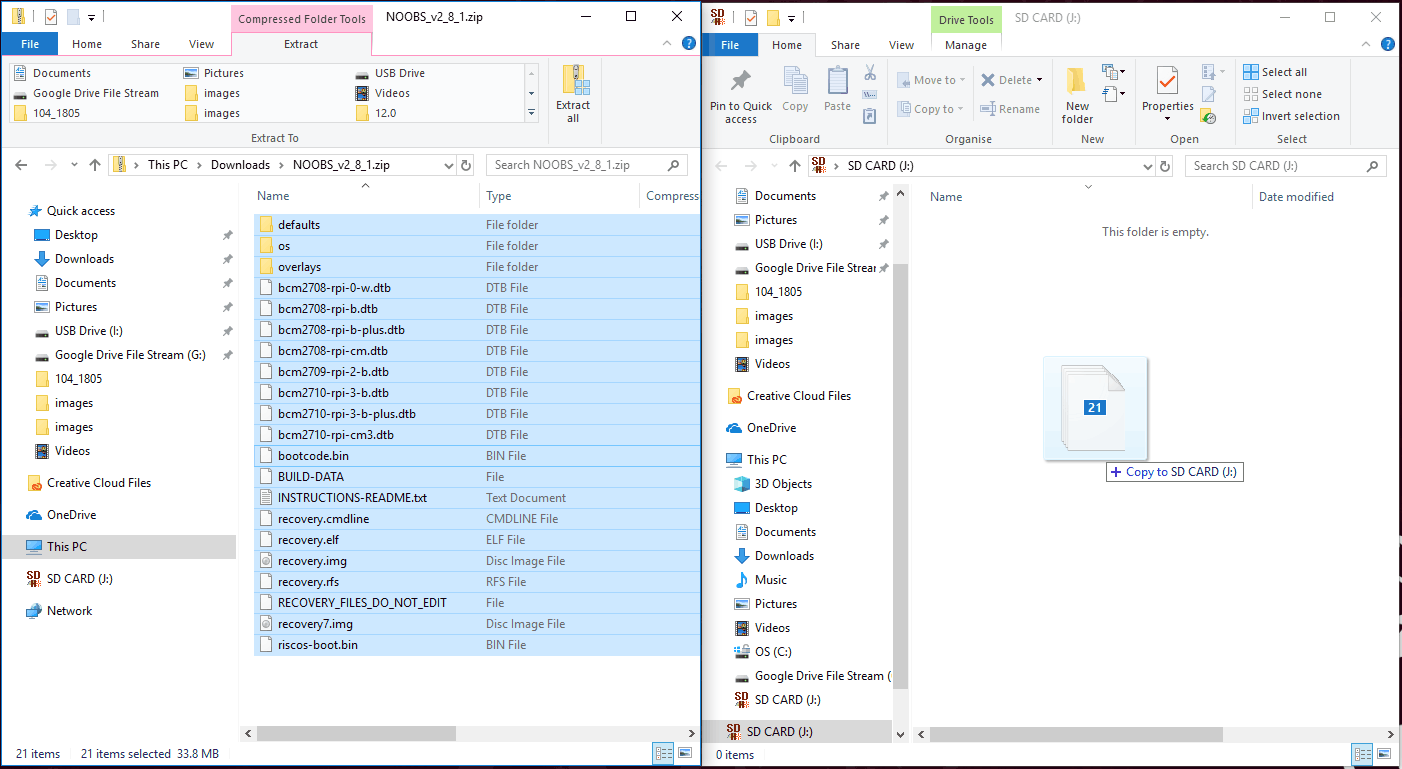Viewport: 1402px width, 769px height.
Task: Refresh the NOOBS_v2_8_1.zip address bar
Action: pos(466,165)
